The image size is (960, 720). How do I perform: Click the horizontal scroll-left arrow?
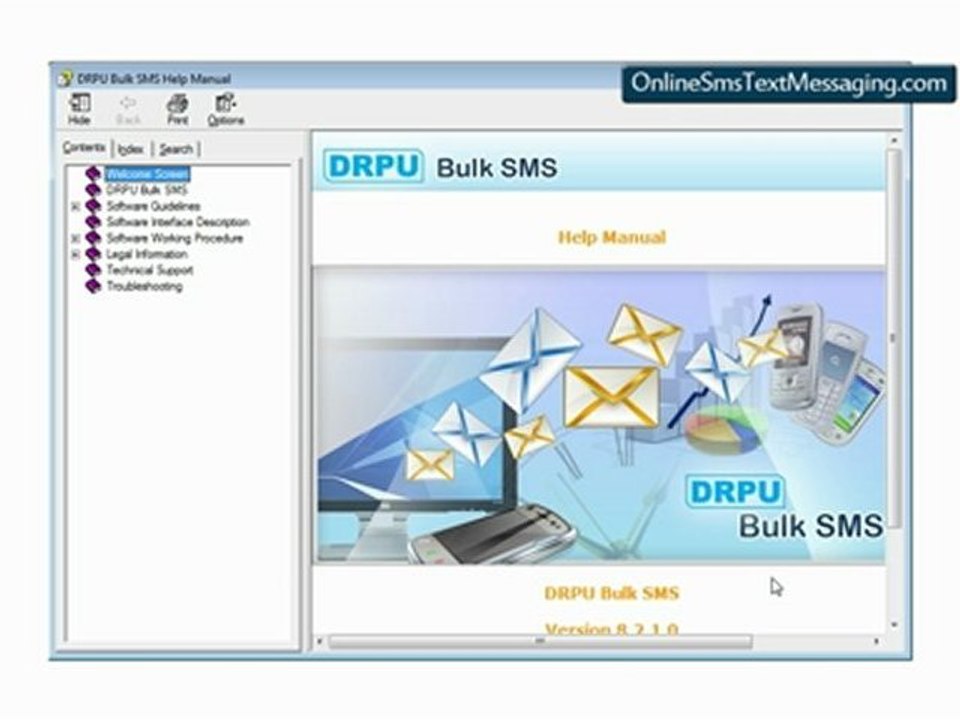pos(319,641)
